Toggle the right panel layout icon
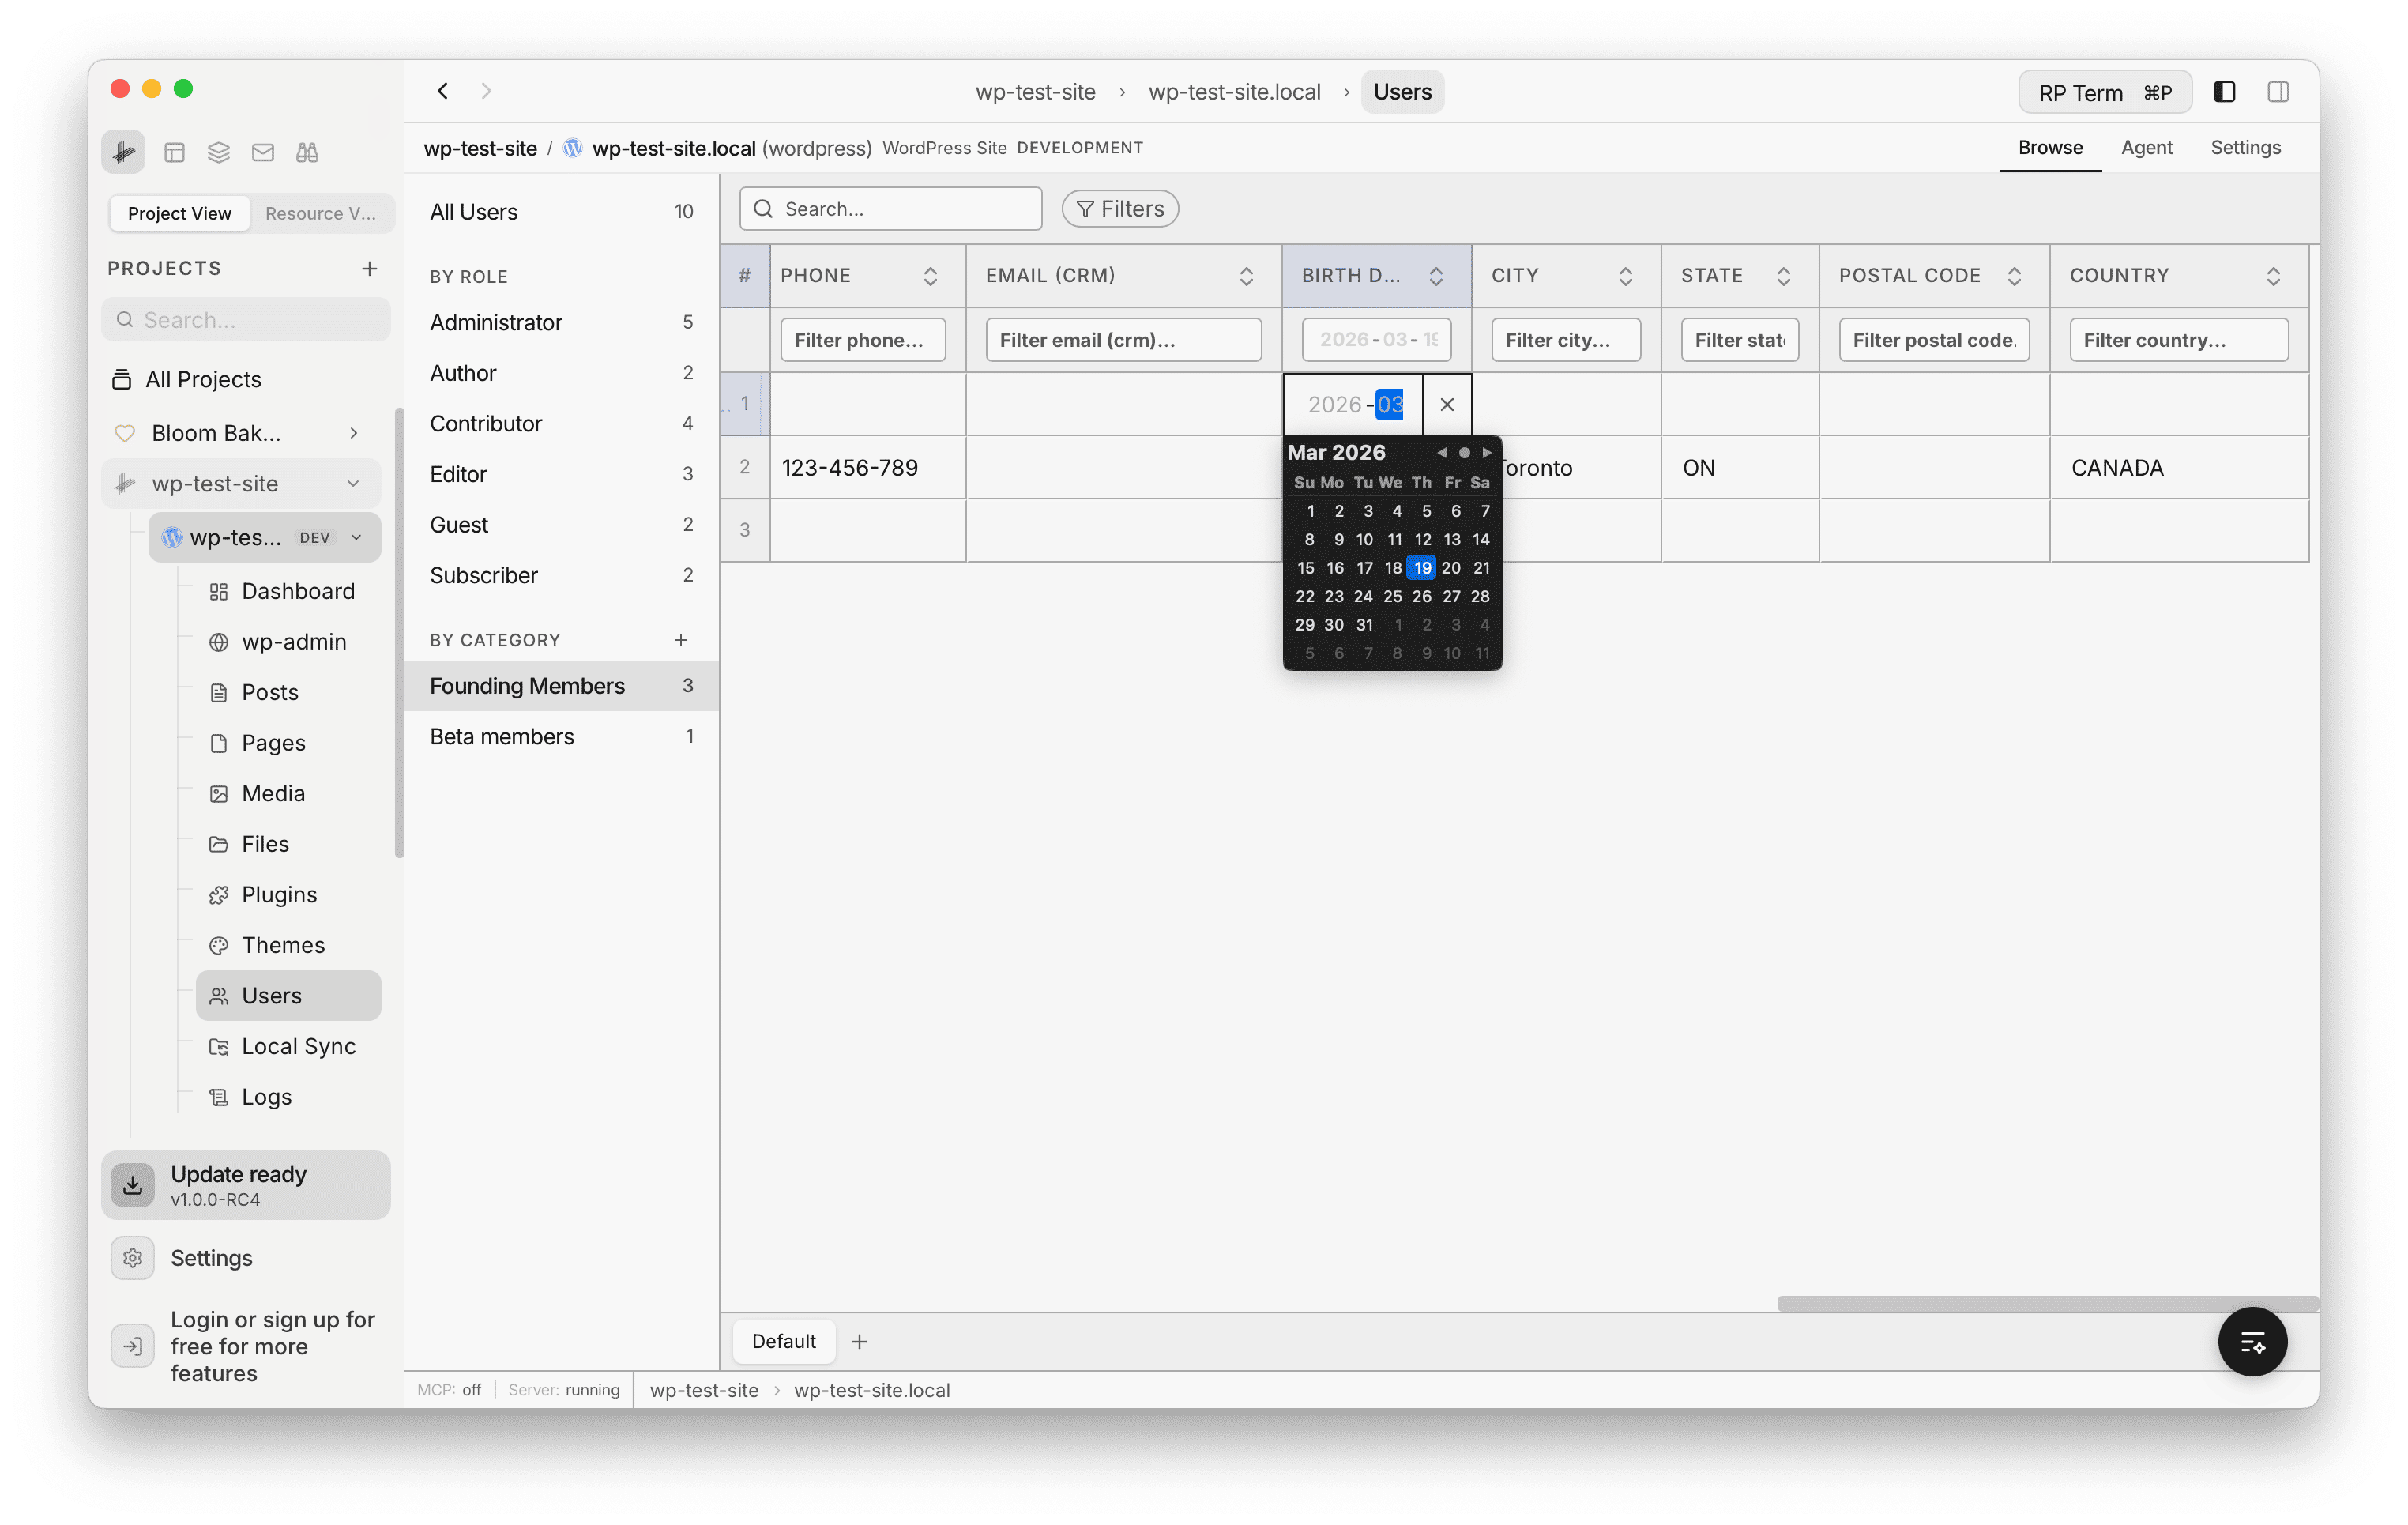 tap(2278, 91)
